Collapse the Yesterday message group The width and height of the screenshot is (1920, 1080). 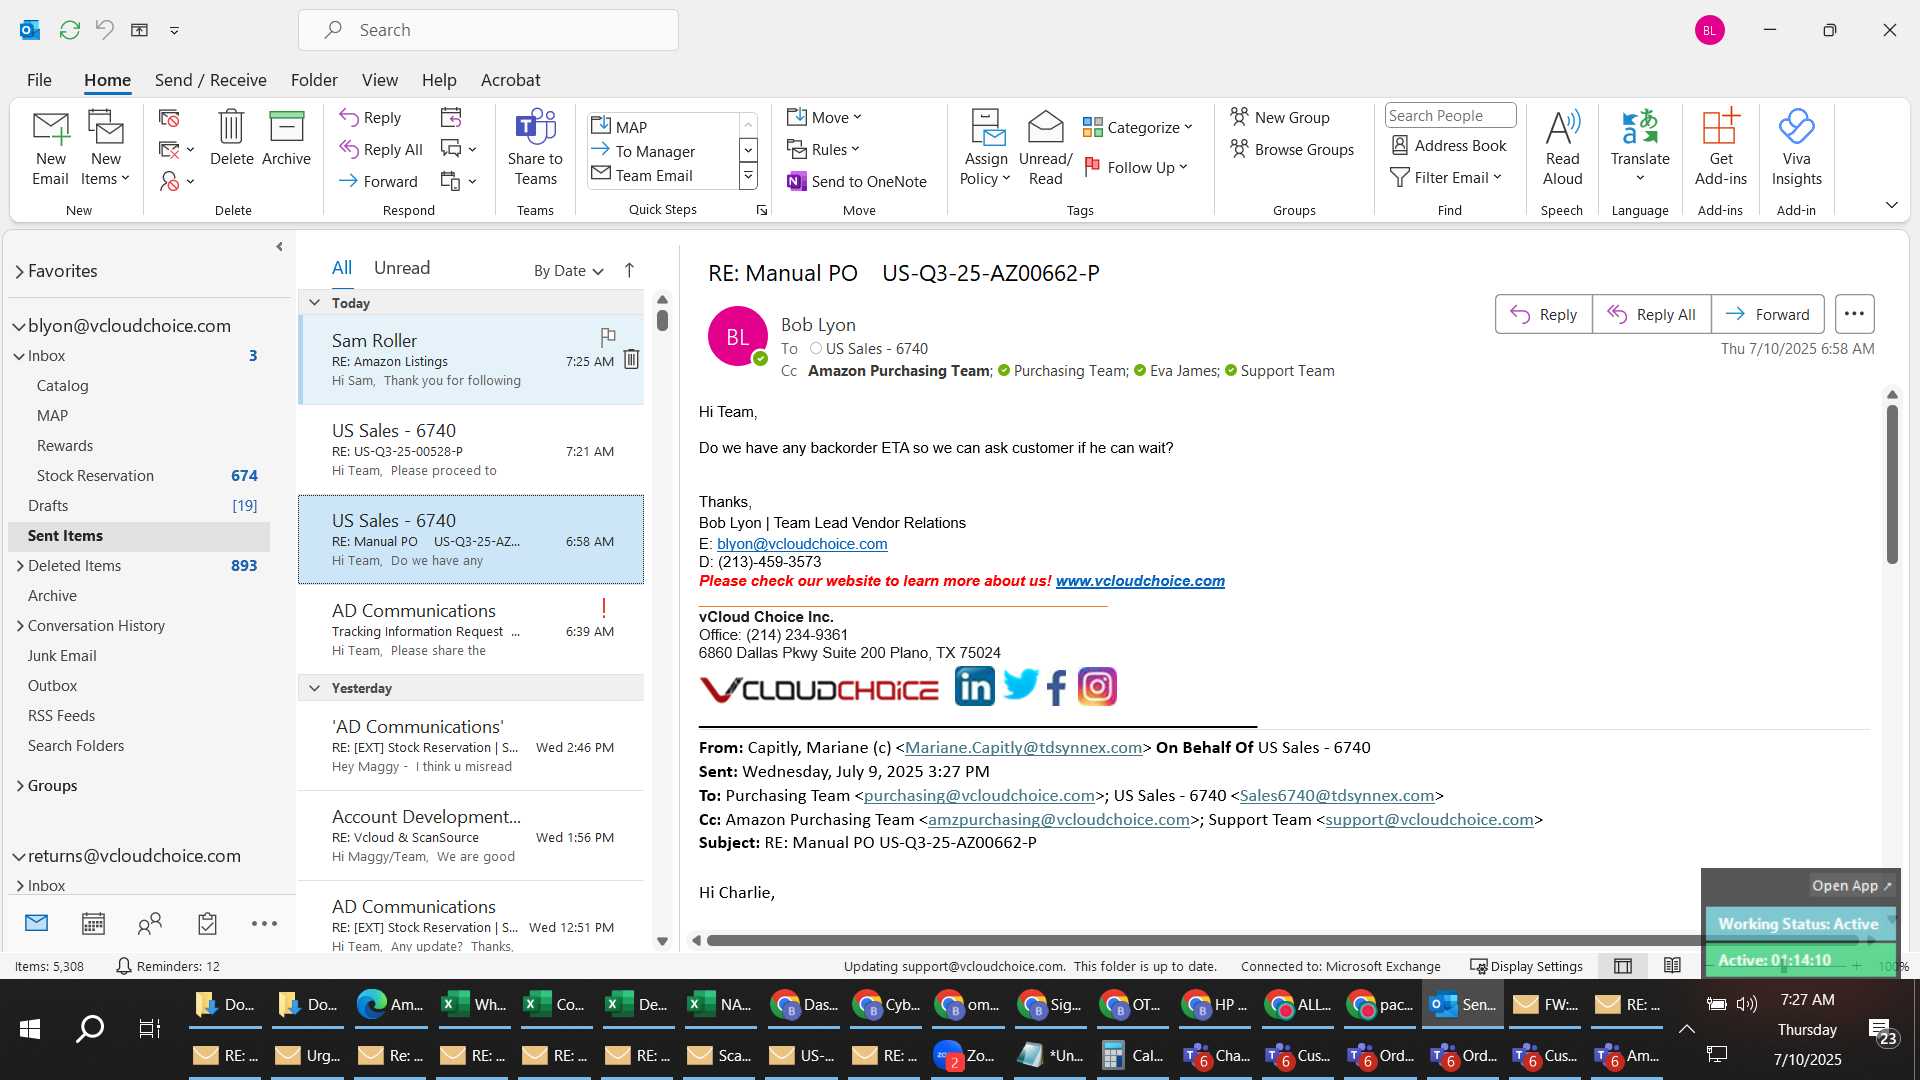pyautogui.click(x=314, y=688)
